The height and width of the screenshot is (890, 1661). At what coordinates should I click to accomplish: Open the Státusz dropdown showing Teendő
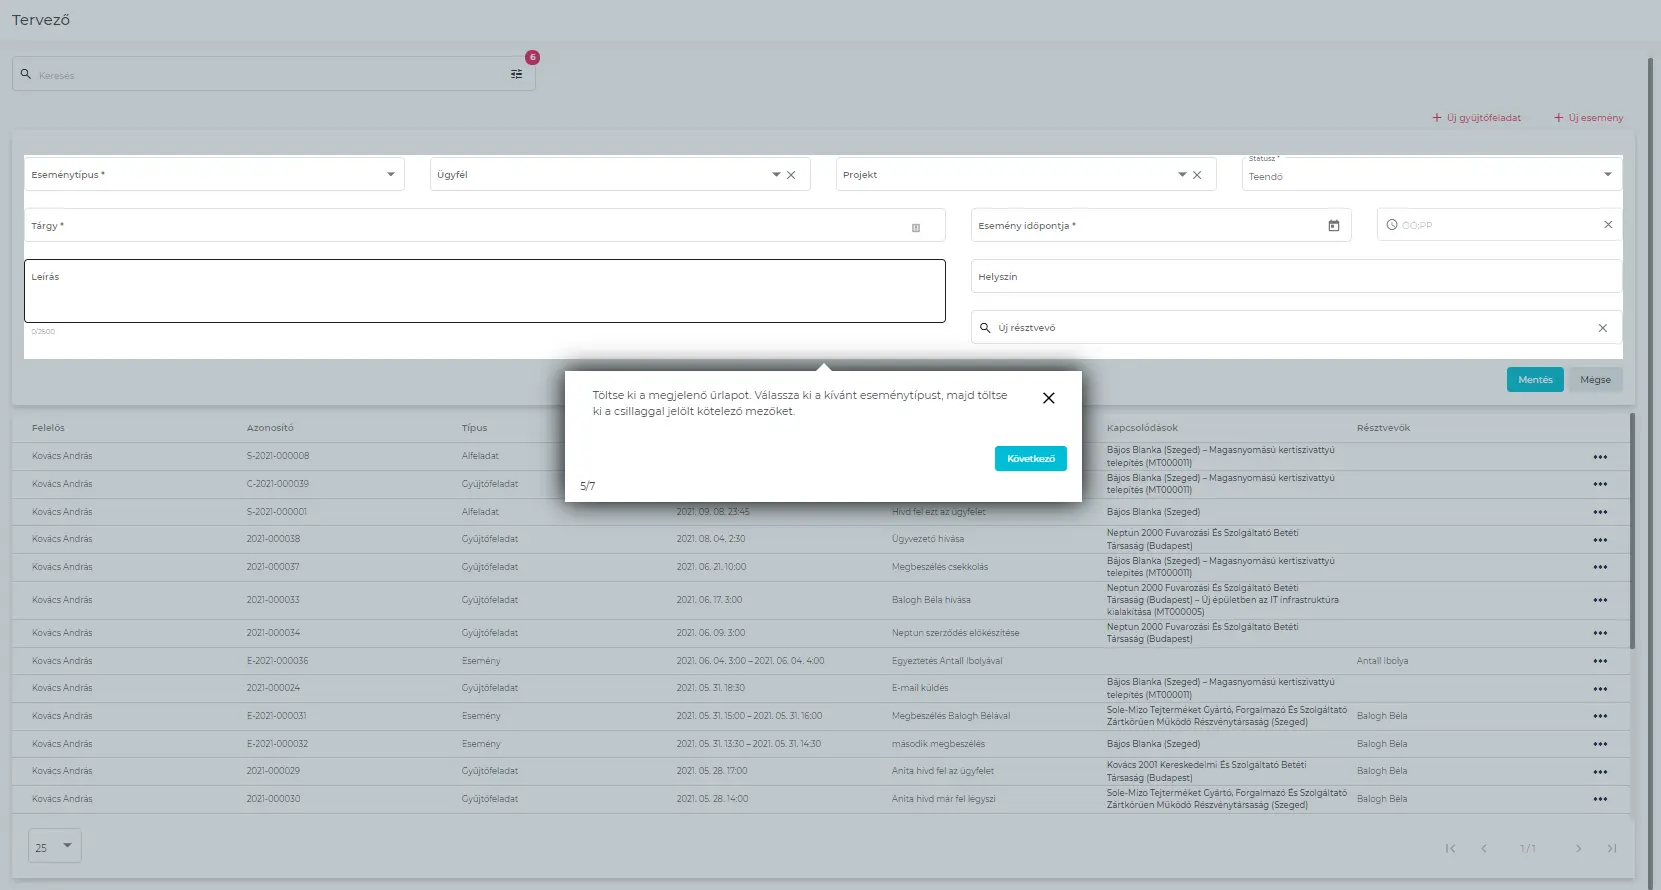1607,175
